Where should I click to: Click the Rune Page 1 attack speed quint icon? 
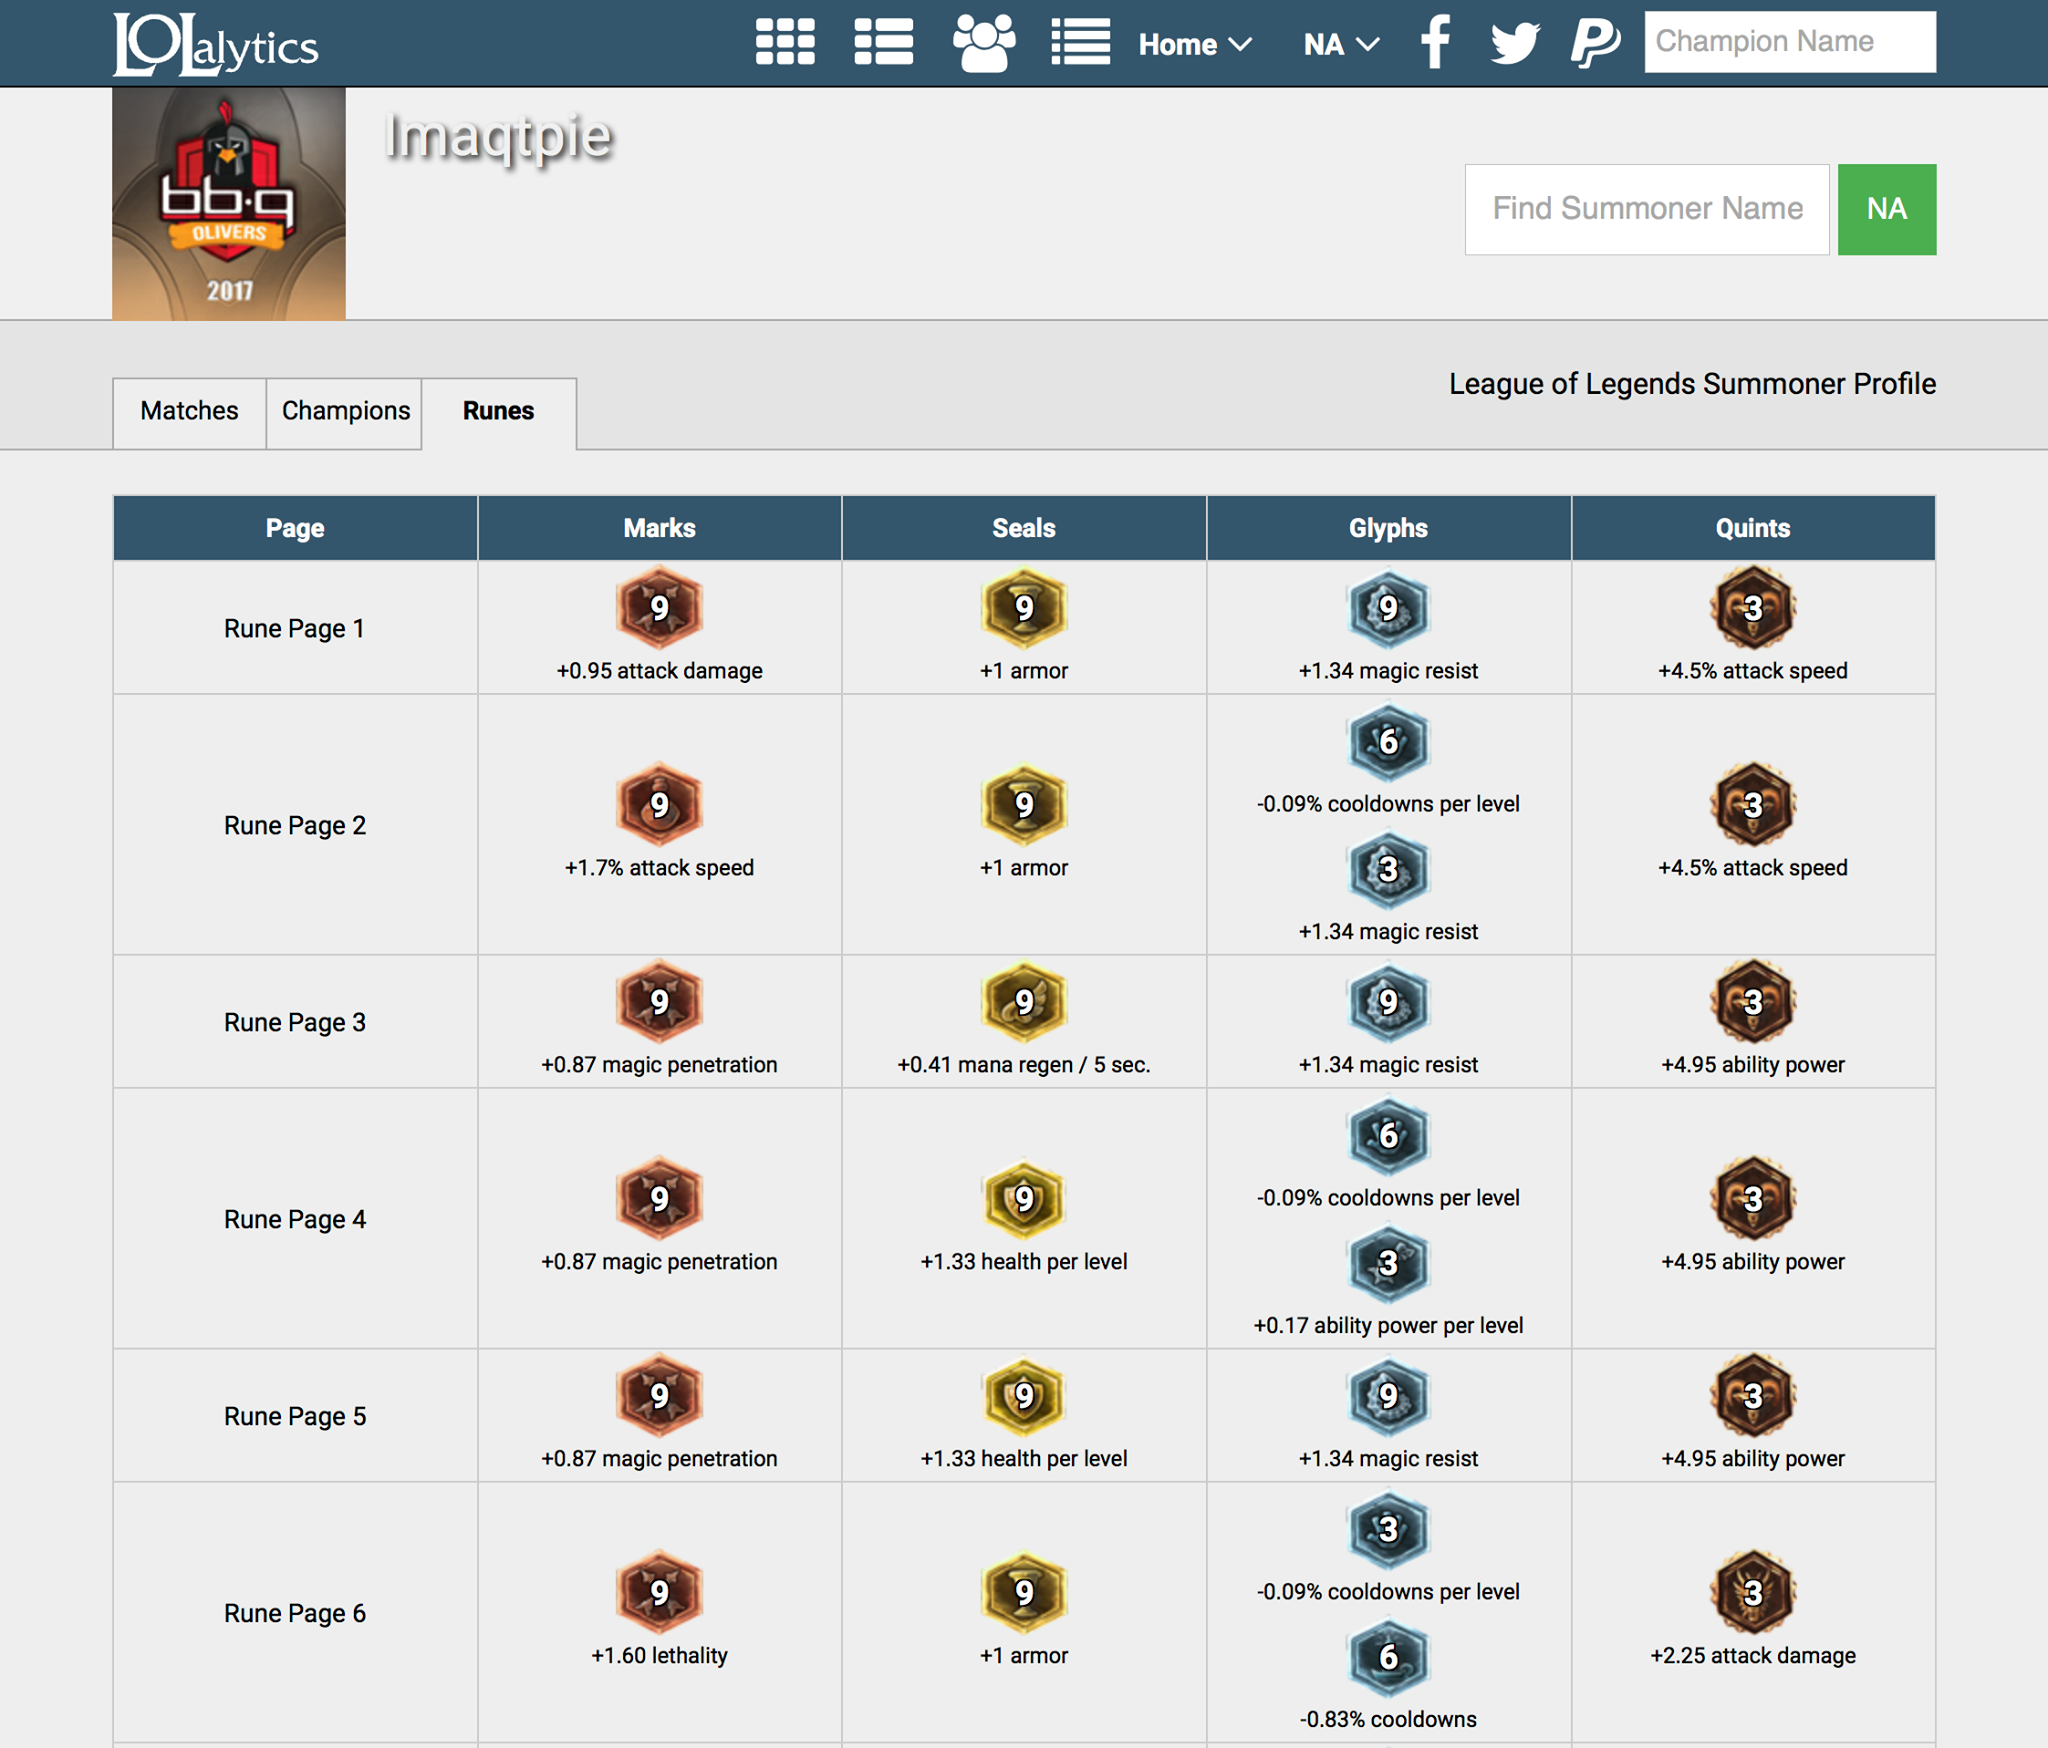click(1753, 607)
